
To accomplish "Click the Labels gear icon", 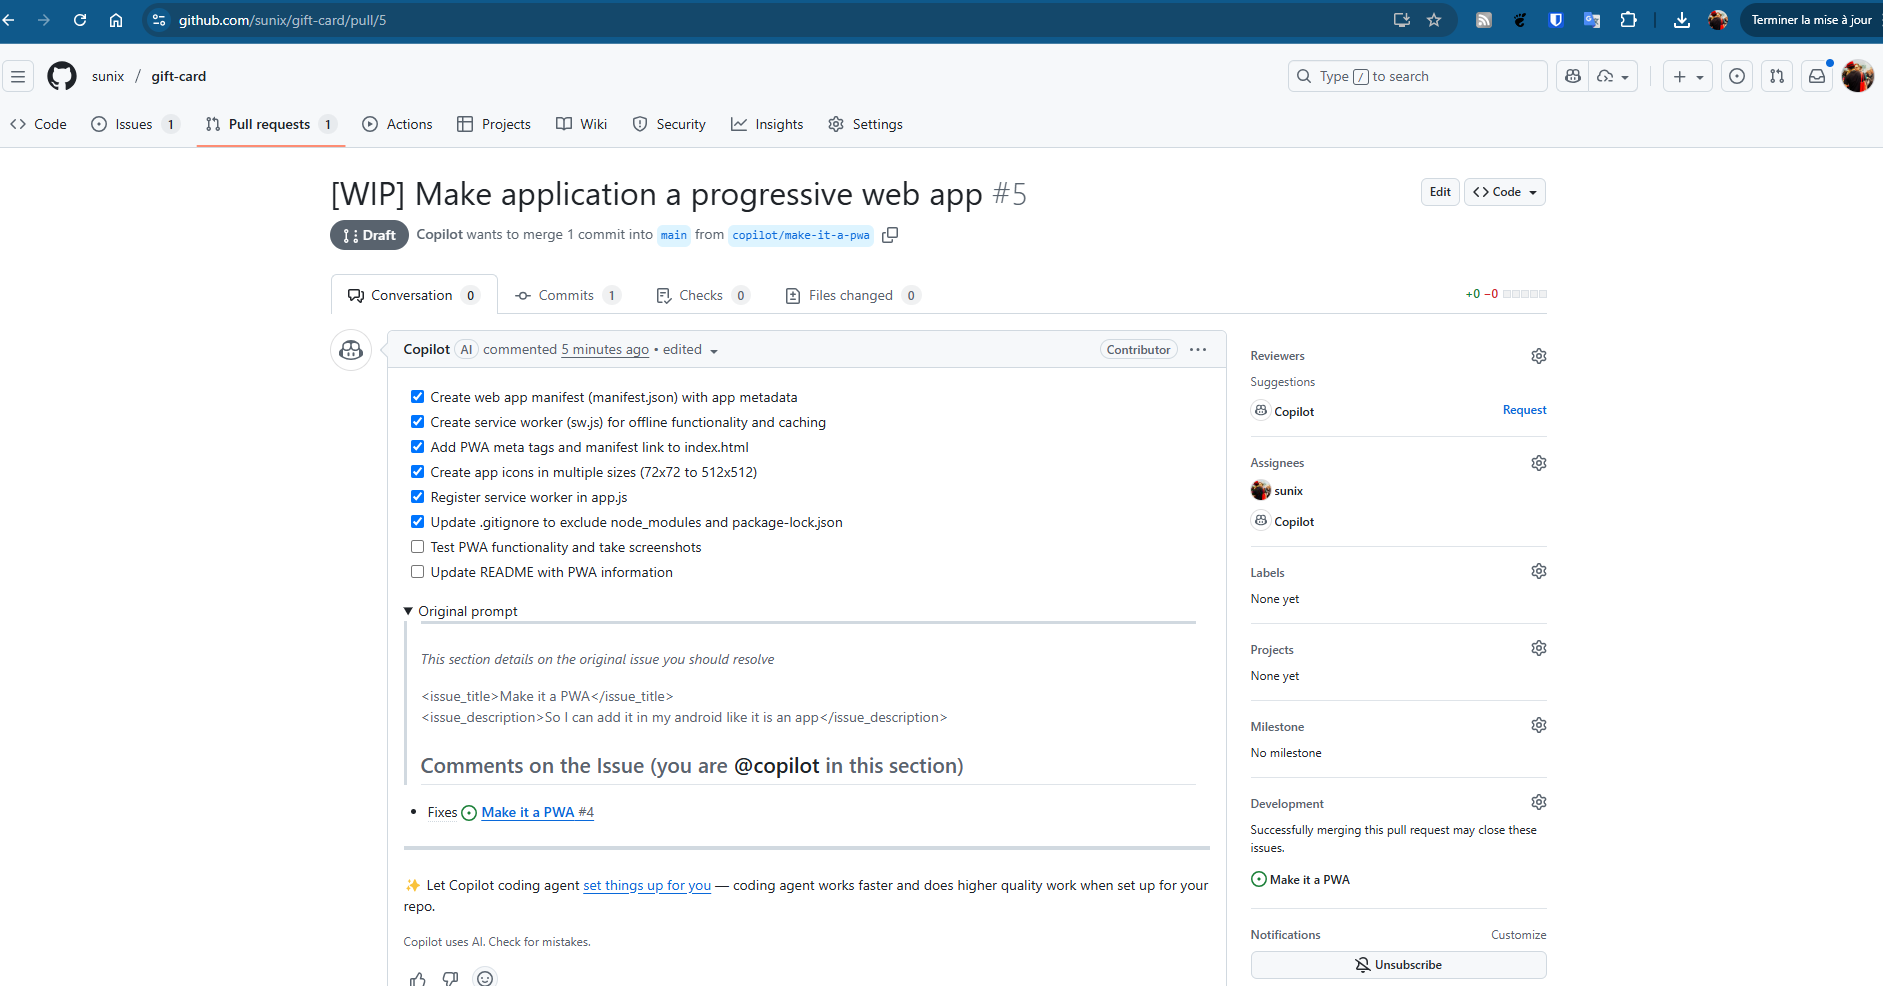I will [x=1538, y=571].
